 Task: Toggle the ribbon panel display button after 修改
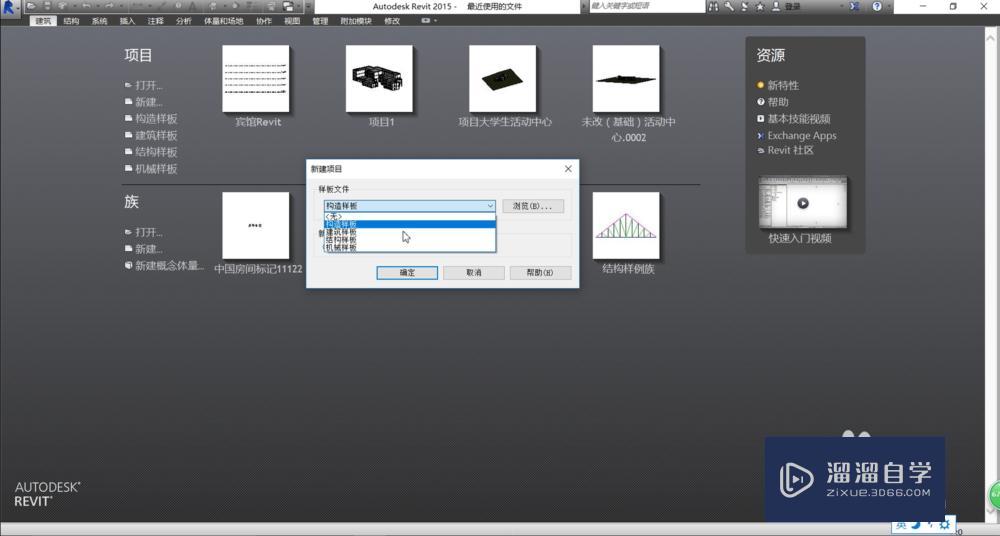(425, 20)
